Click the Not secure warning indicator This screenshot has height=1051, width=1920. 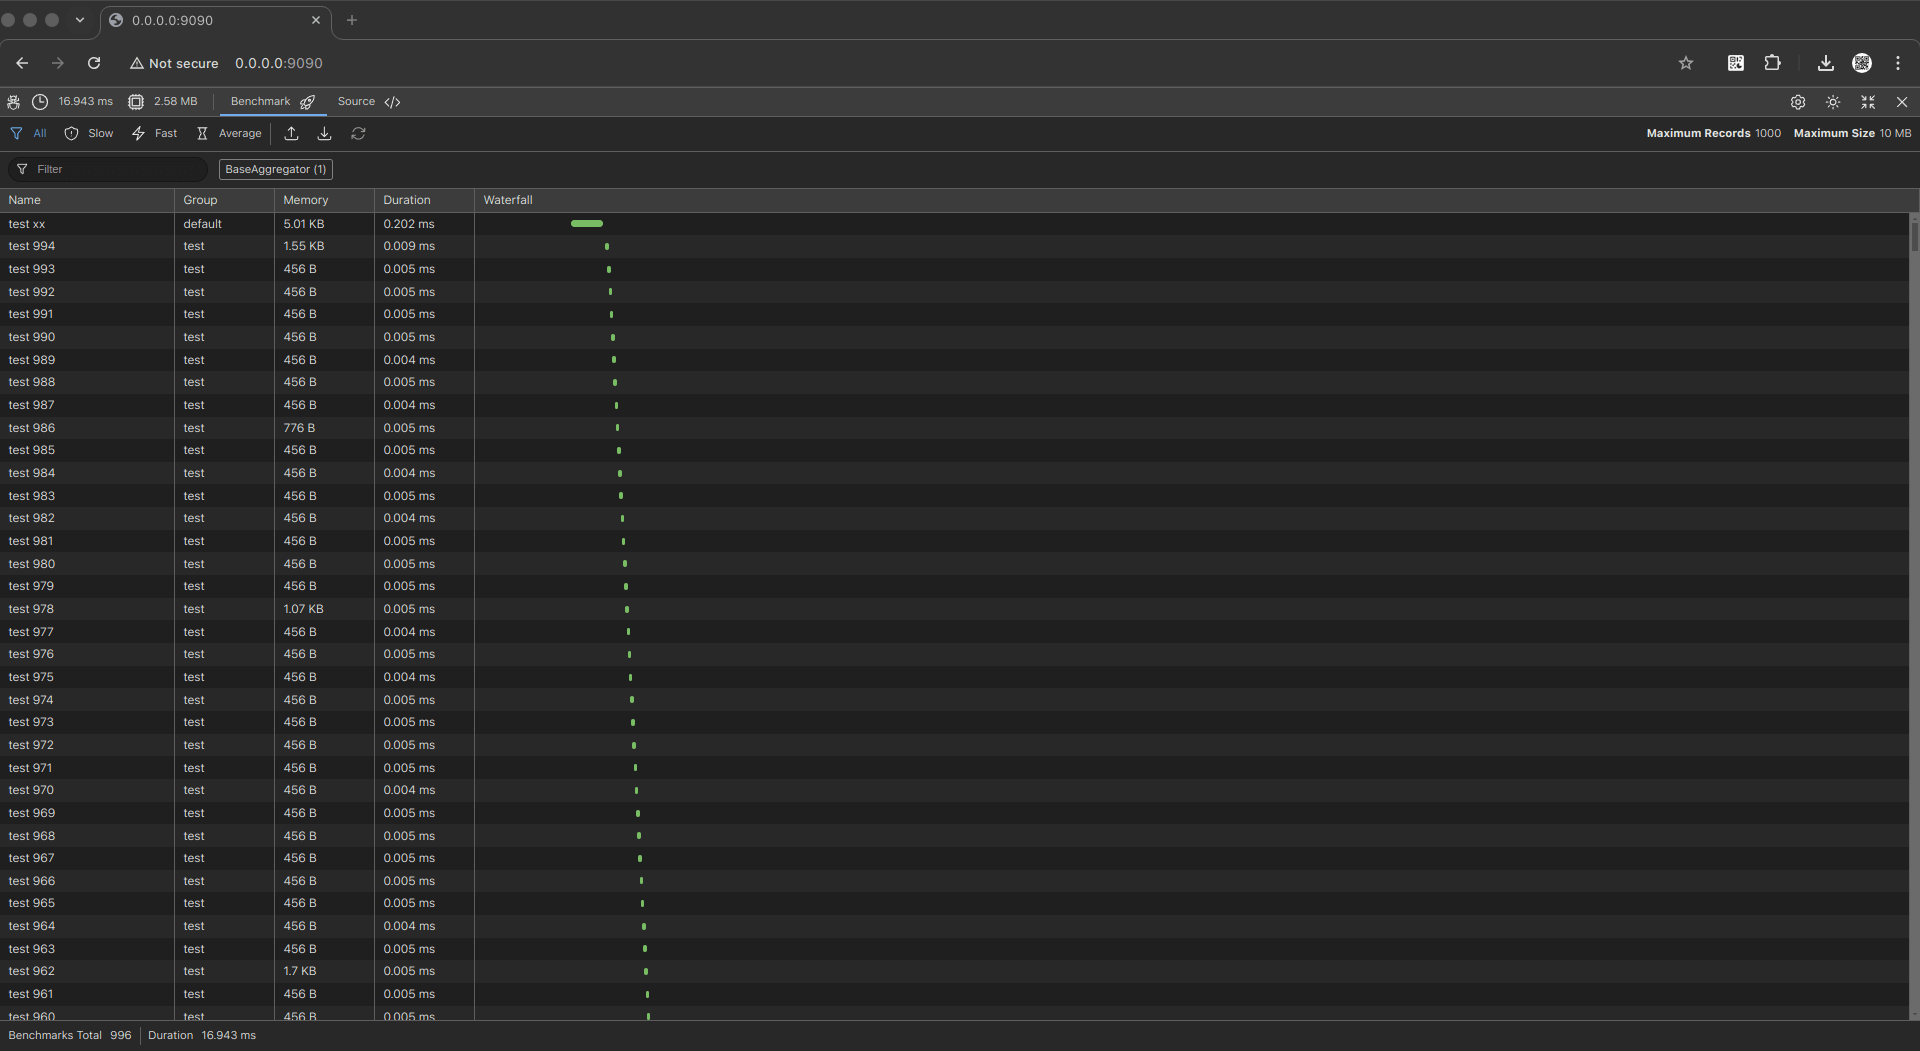174,63
